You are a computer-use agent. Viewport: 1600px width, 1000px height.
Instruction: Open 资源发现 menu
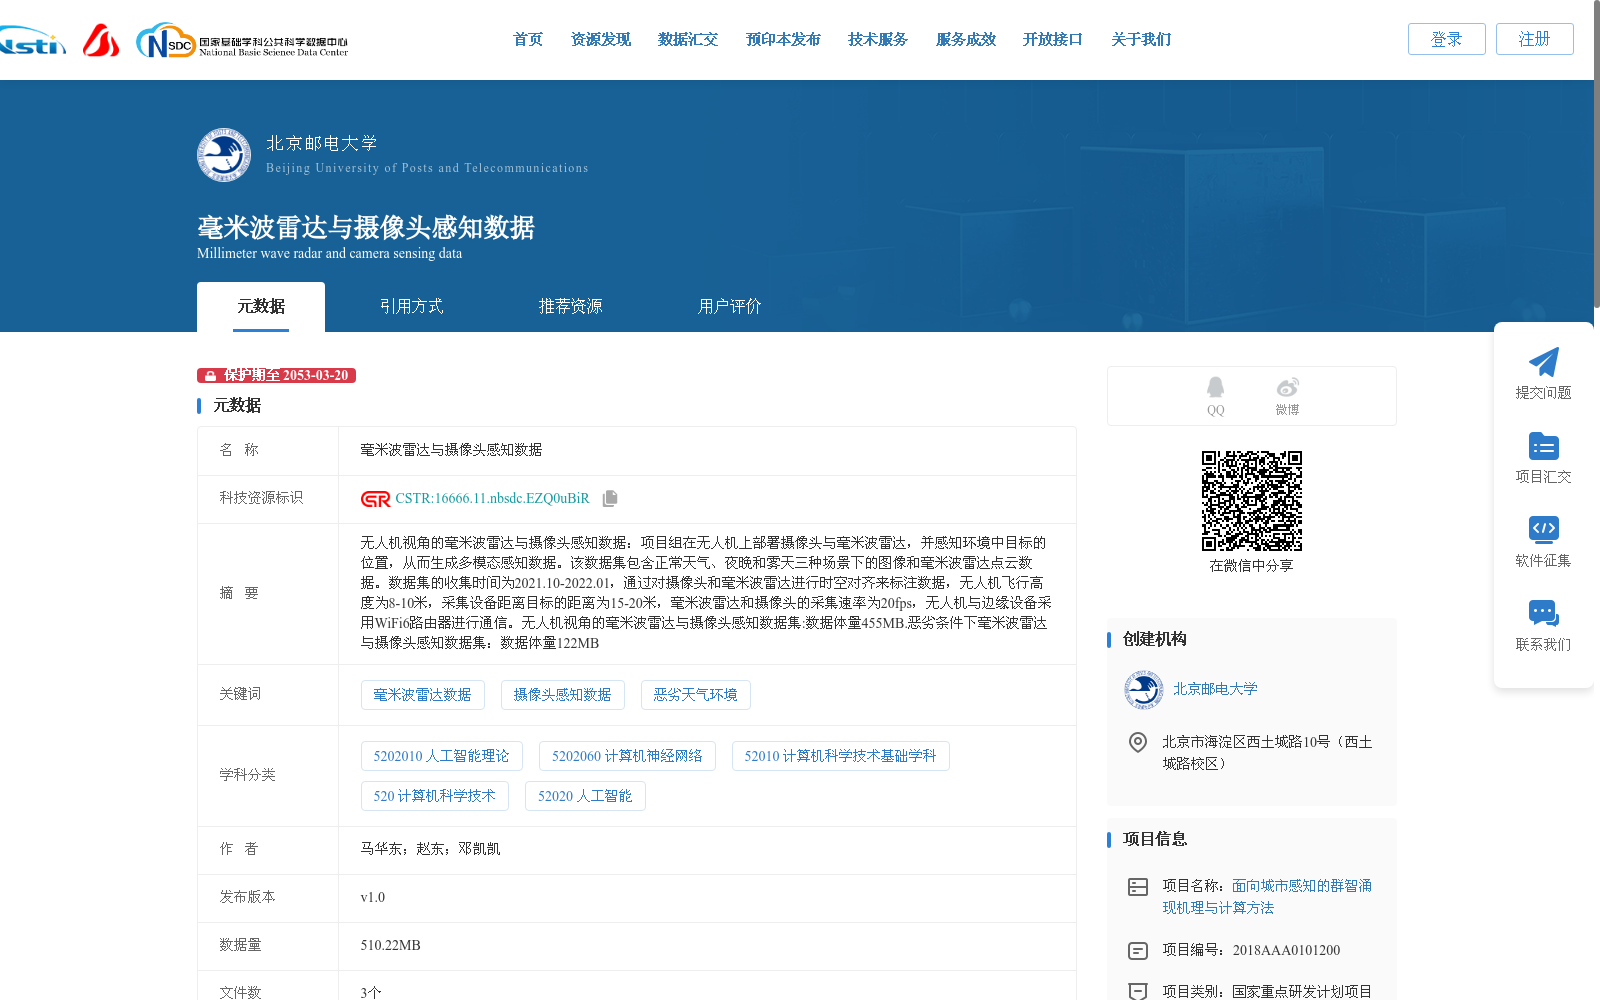pos(601,40)
